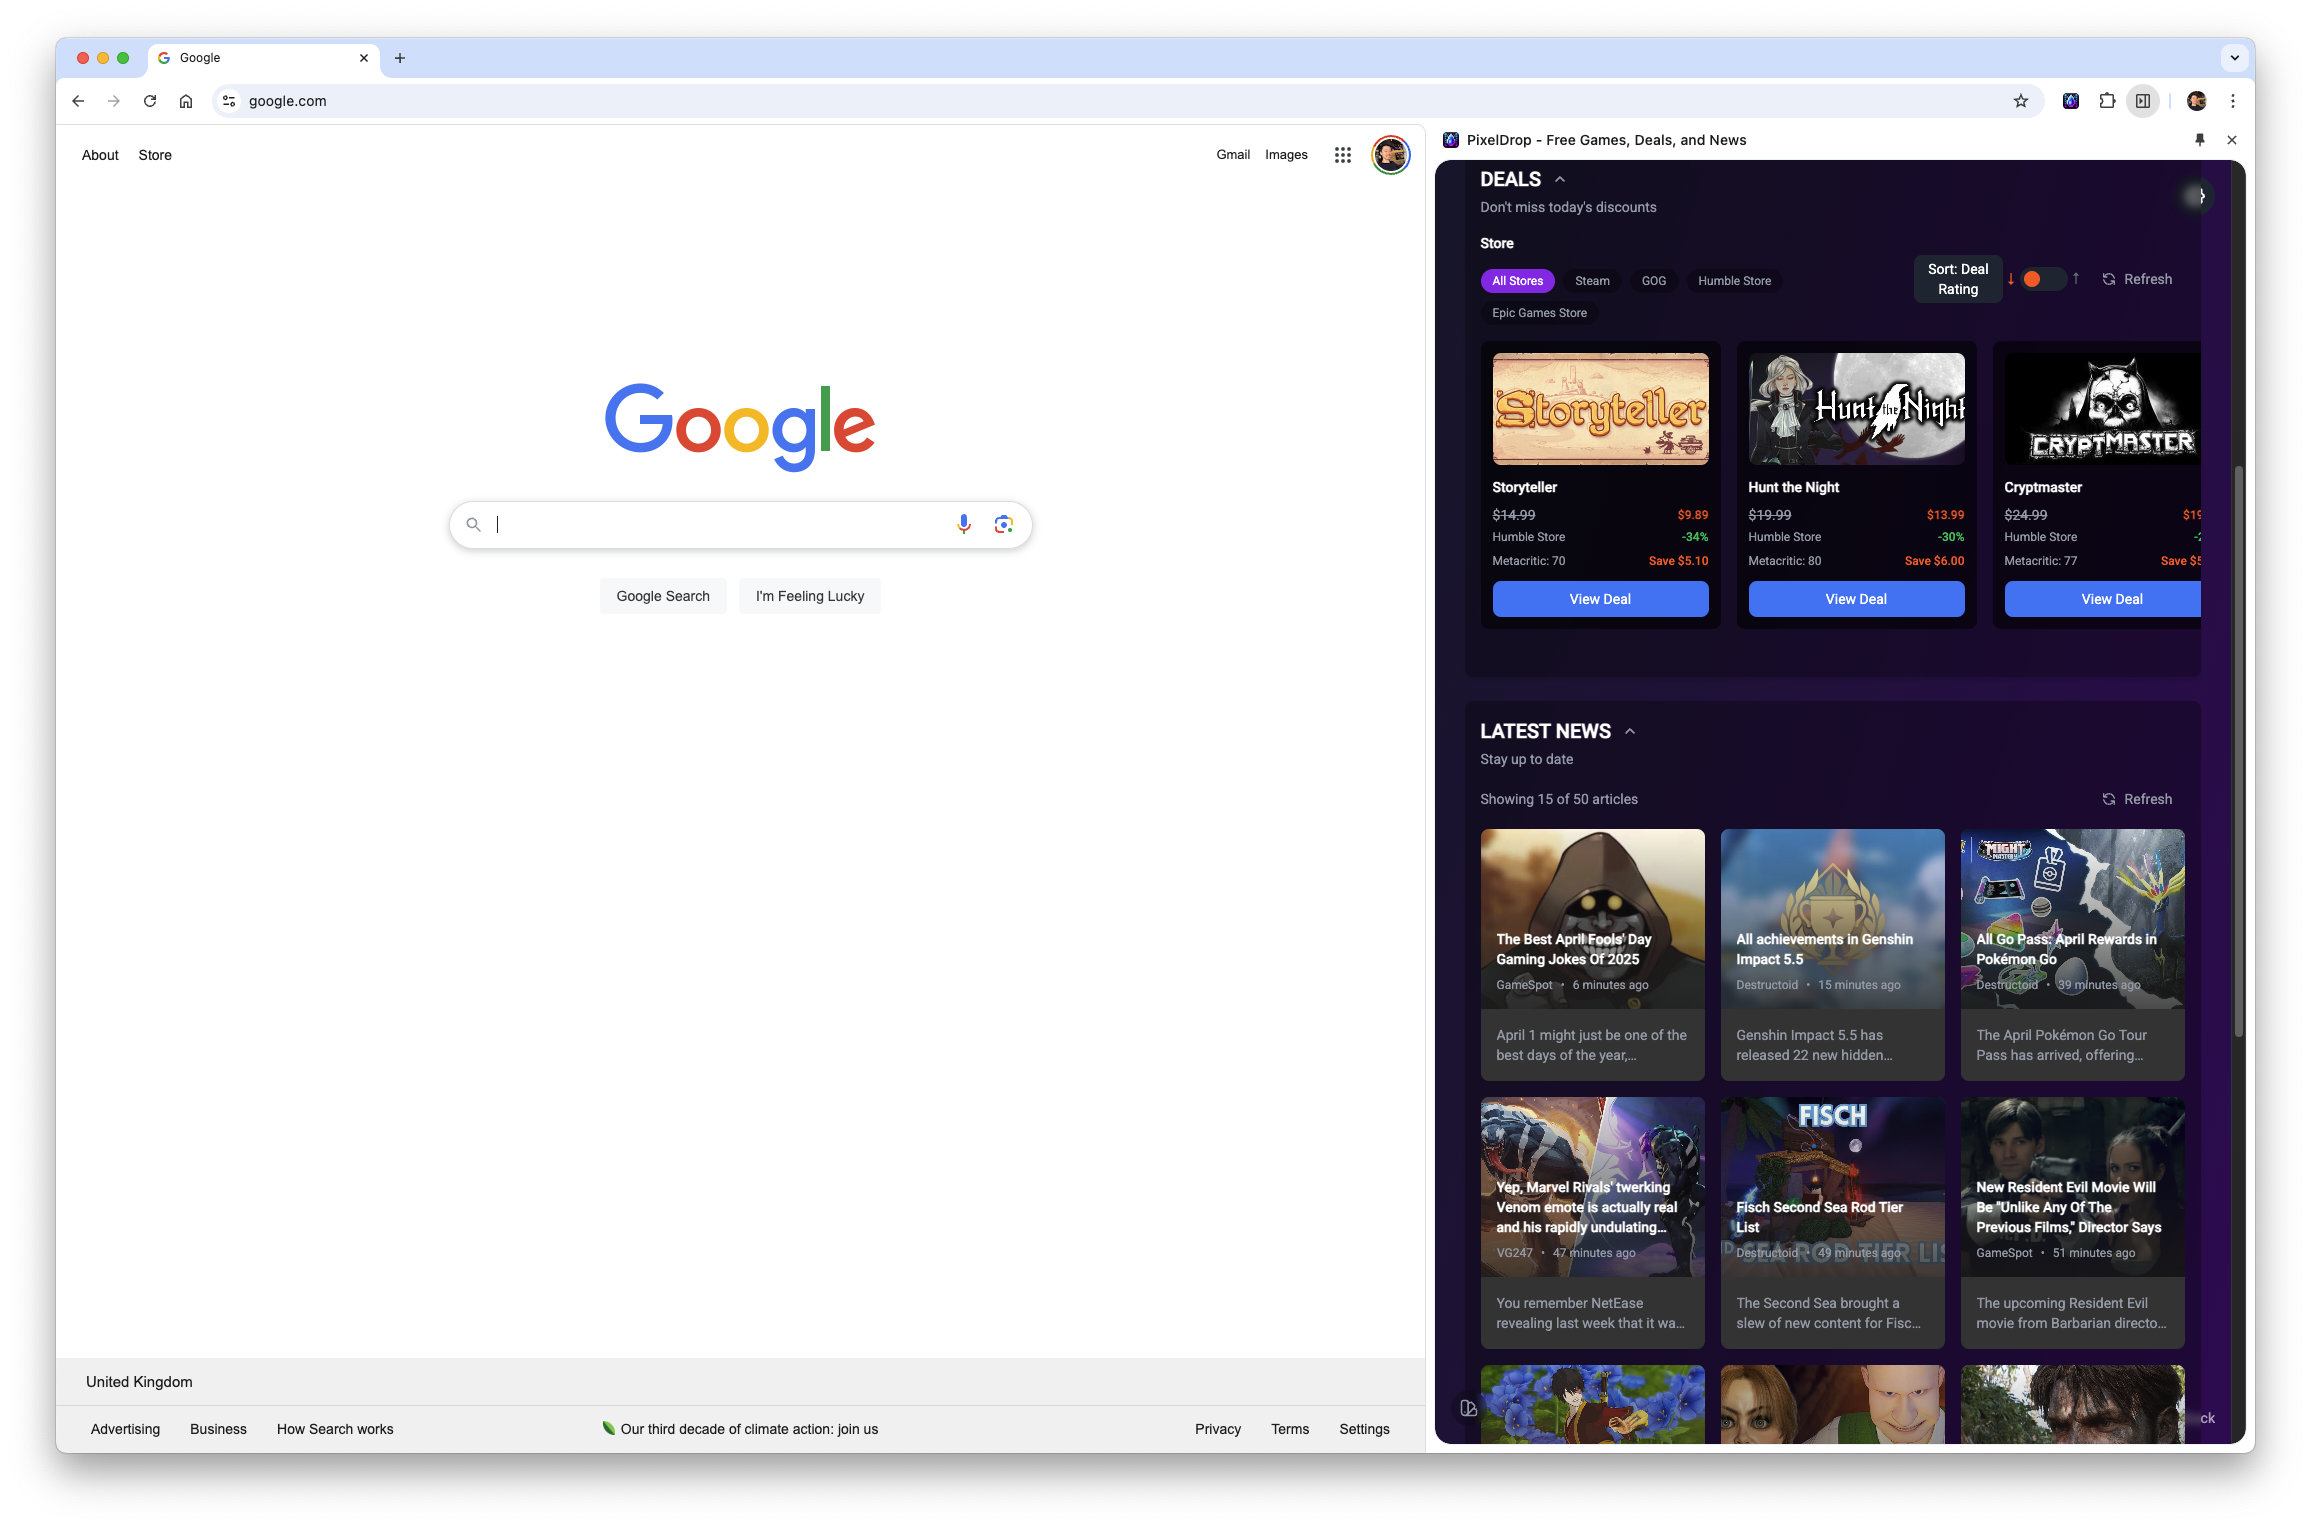Viewport: 2311px width, 1527px height.
Task: Select the Steam store filter
Action: [x=1591, y=281]
